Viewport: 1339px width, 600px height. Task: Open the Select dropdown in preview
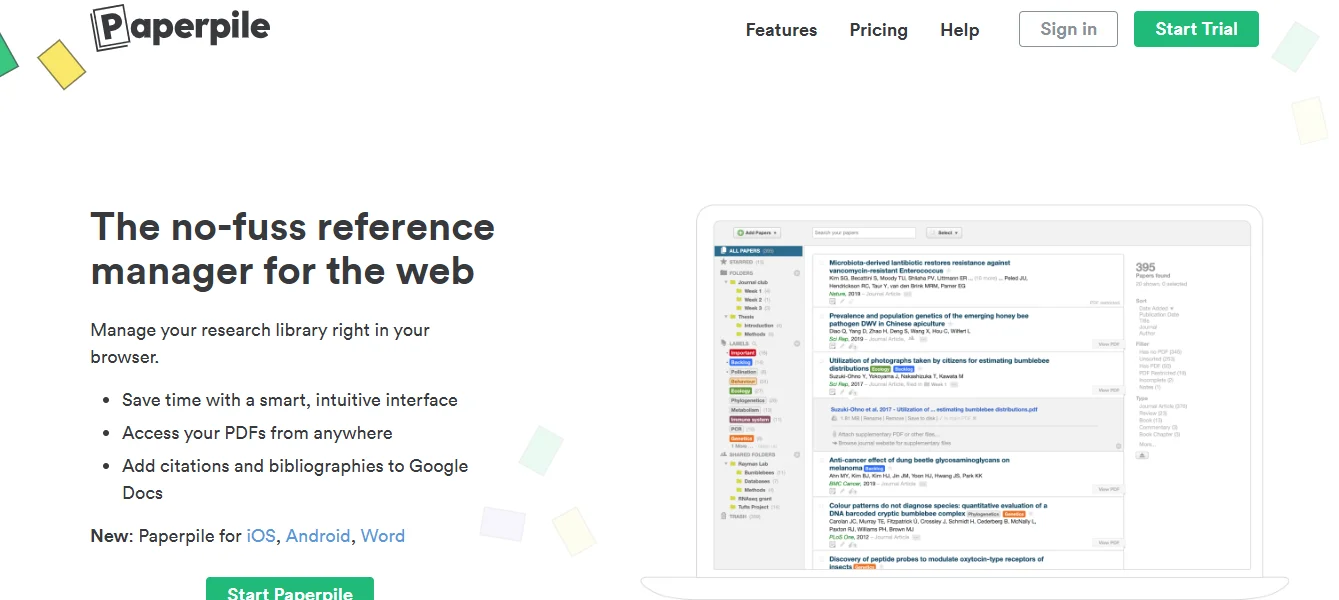pyautogui.click(x=944, y=233)
